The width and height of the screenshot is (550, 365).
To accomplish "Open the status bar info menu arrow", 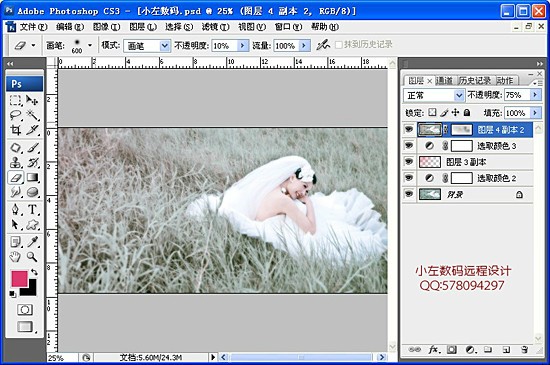I will coord(213,357).
